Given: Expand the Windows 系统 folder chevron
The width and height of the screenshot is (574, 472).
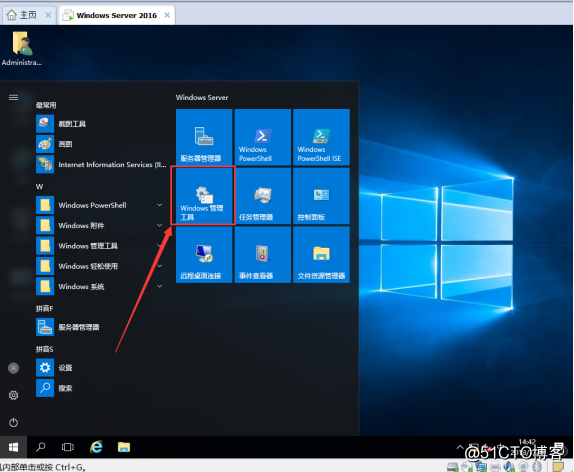Looking at the screenshot, I should click(x=160, y=286).
